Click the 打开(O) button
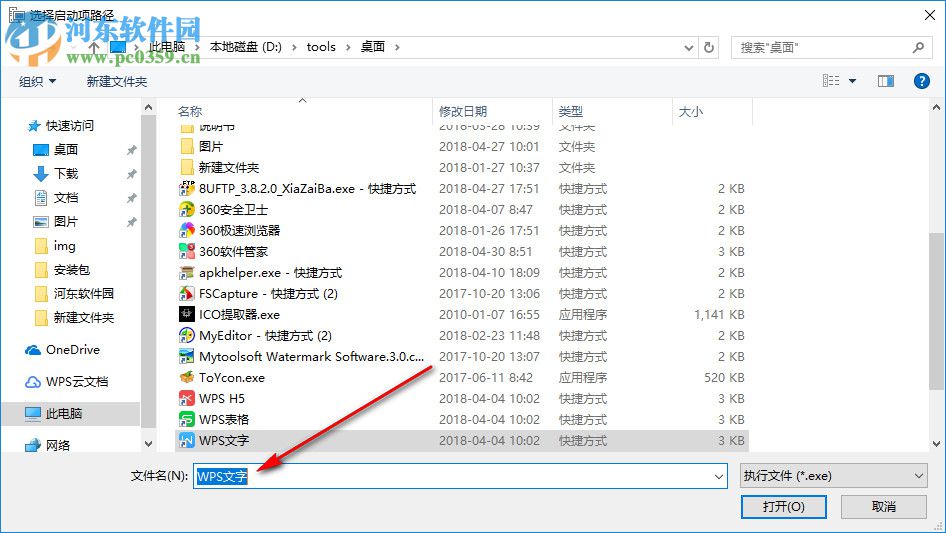 (x=784, y=506)
